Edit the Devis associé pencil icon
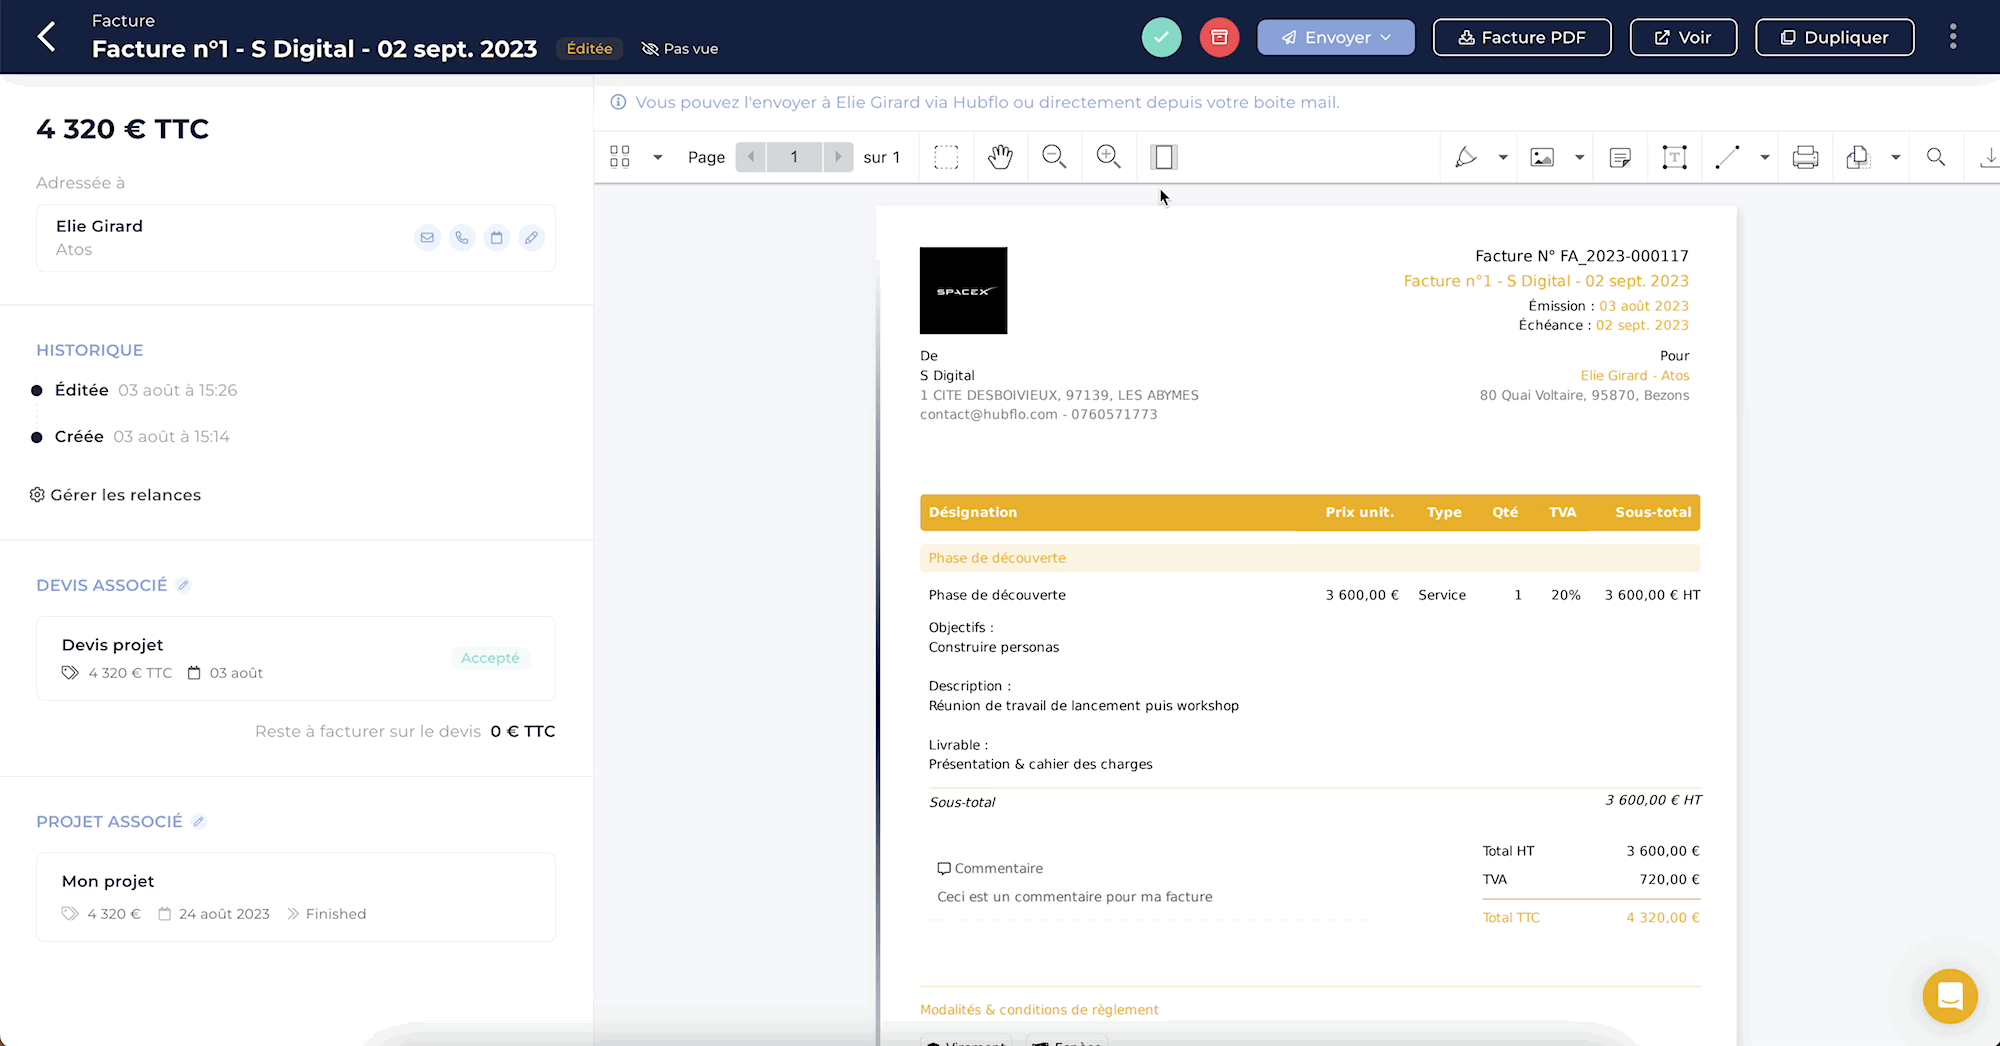The width and height of the screenshot is (2000, 1046). click(x=183, y=585)
